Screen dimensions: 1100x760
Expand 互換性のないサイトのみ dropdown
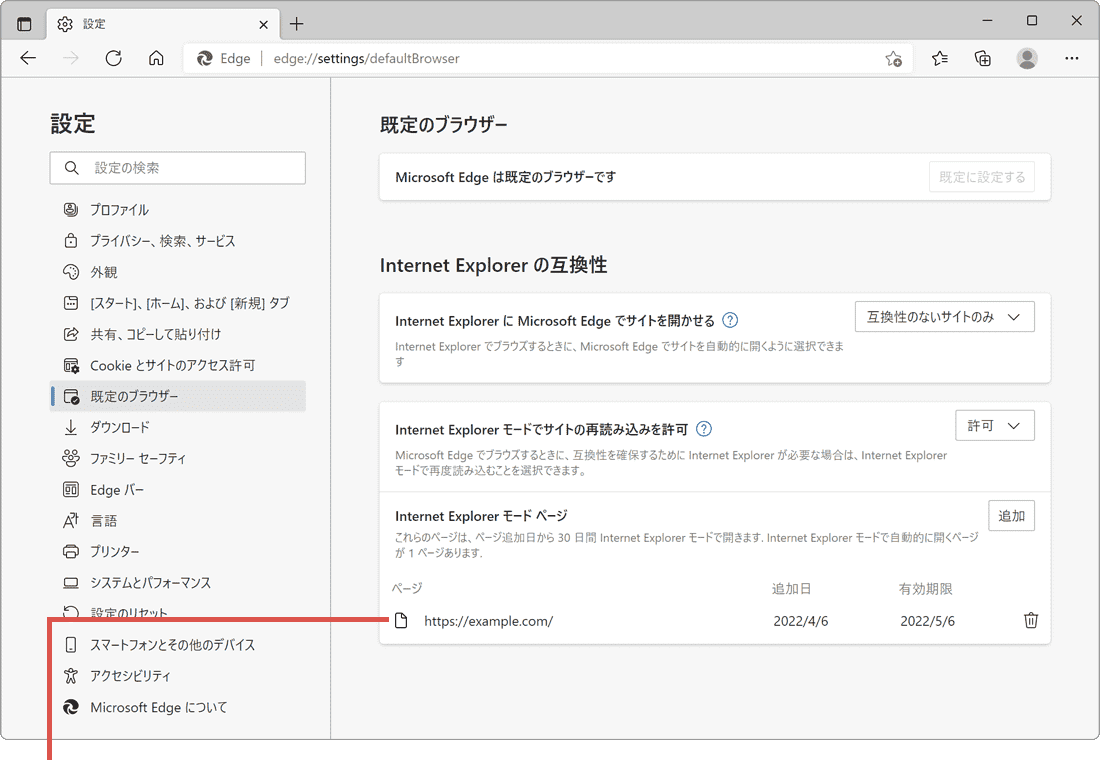tap(944, 316)
